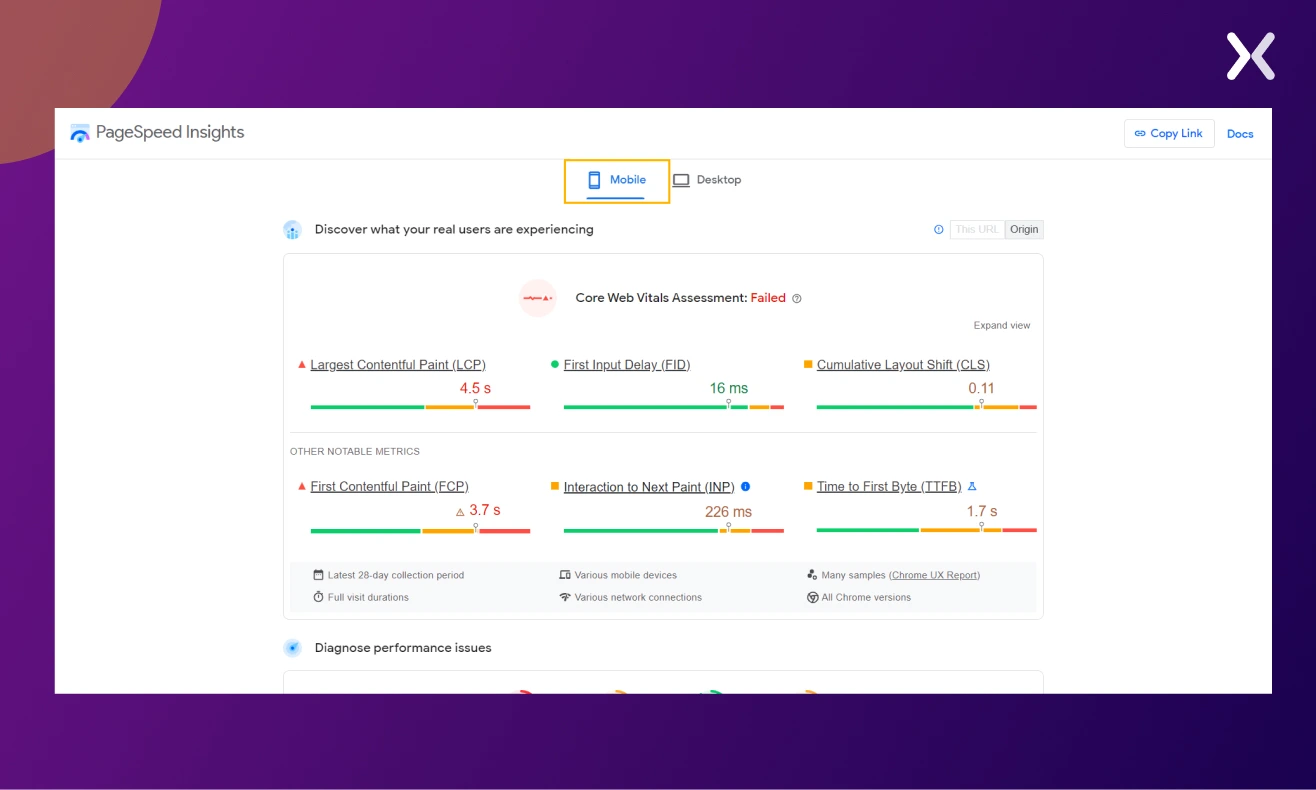Click the FCP distribution bar
The height and width of the screenshot is (790, 1316).
pos(420,530)
